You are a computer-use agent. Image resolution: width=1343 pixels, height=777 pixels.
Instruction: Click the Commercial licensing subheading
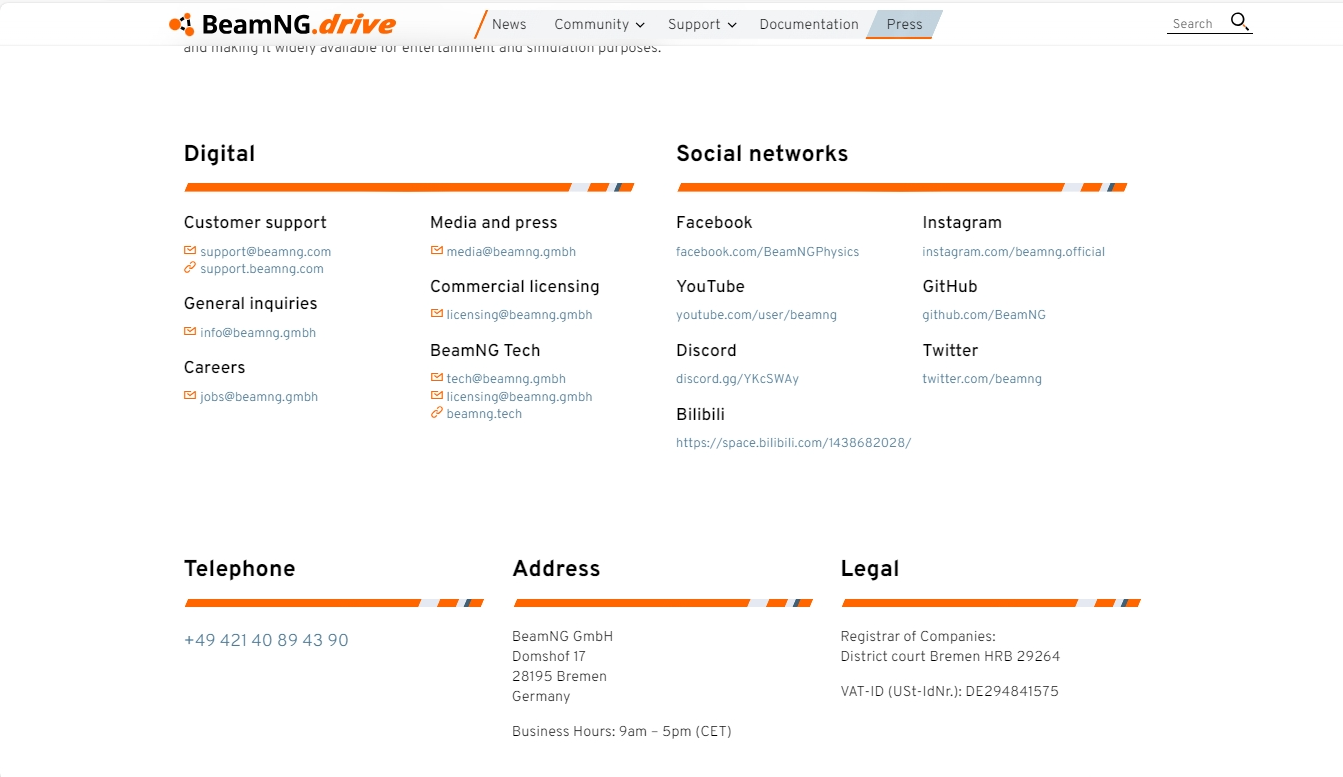click(x=515, y=287)
